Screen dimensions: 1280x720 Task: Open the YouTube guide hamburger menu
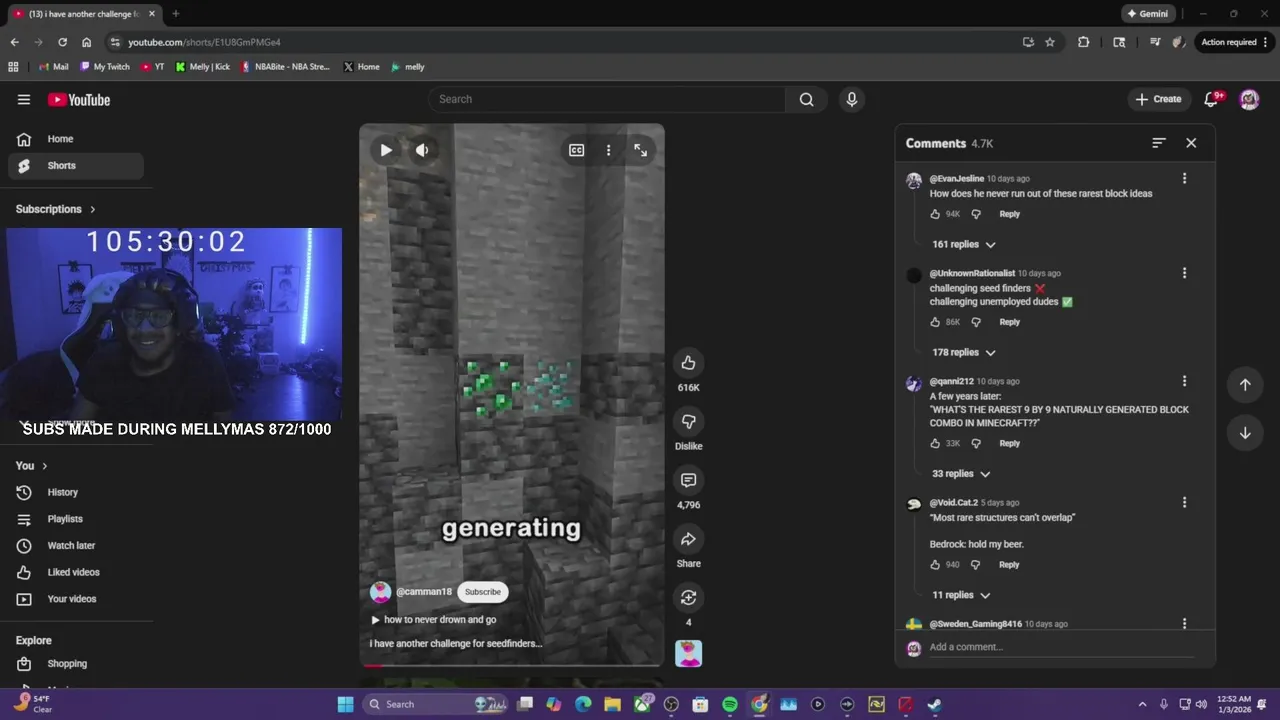(x=24, y=99)
